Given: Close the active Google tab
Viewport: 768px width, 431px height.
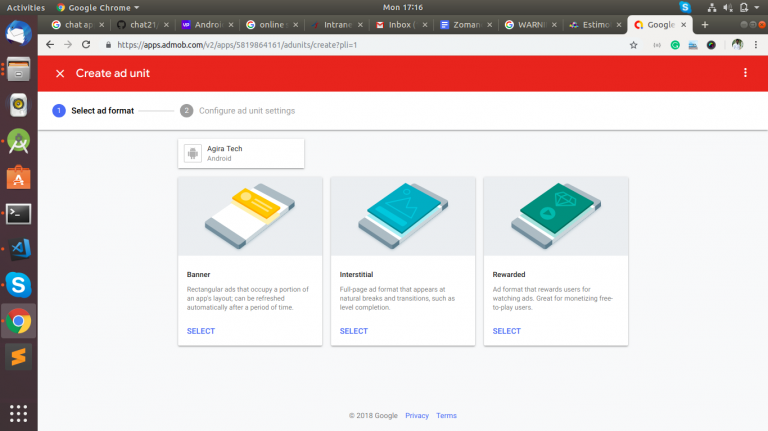Looking at the screenshot, I should tap(683, 25).
